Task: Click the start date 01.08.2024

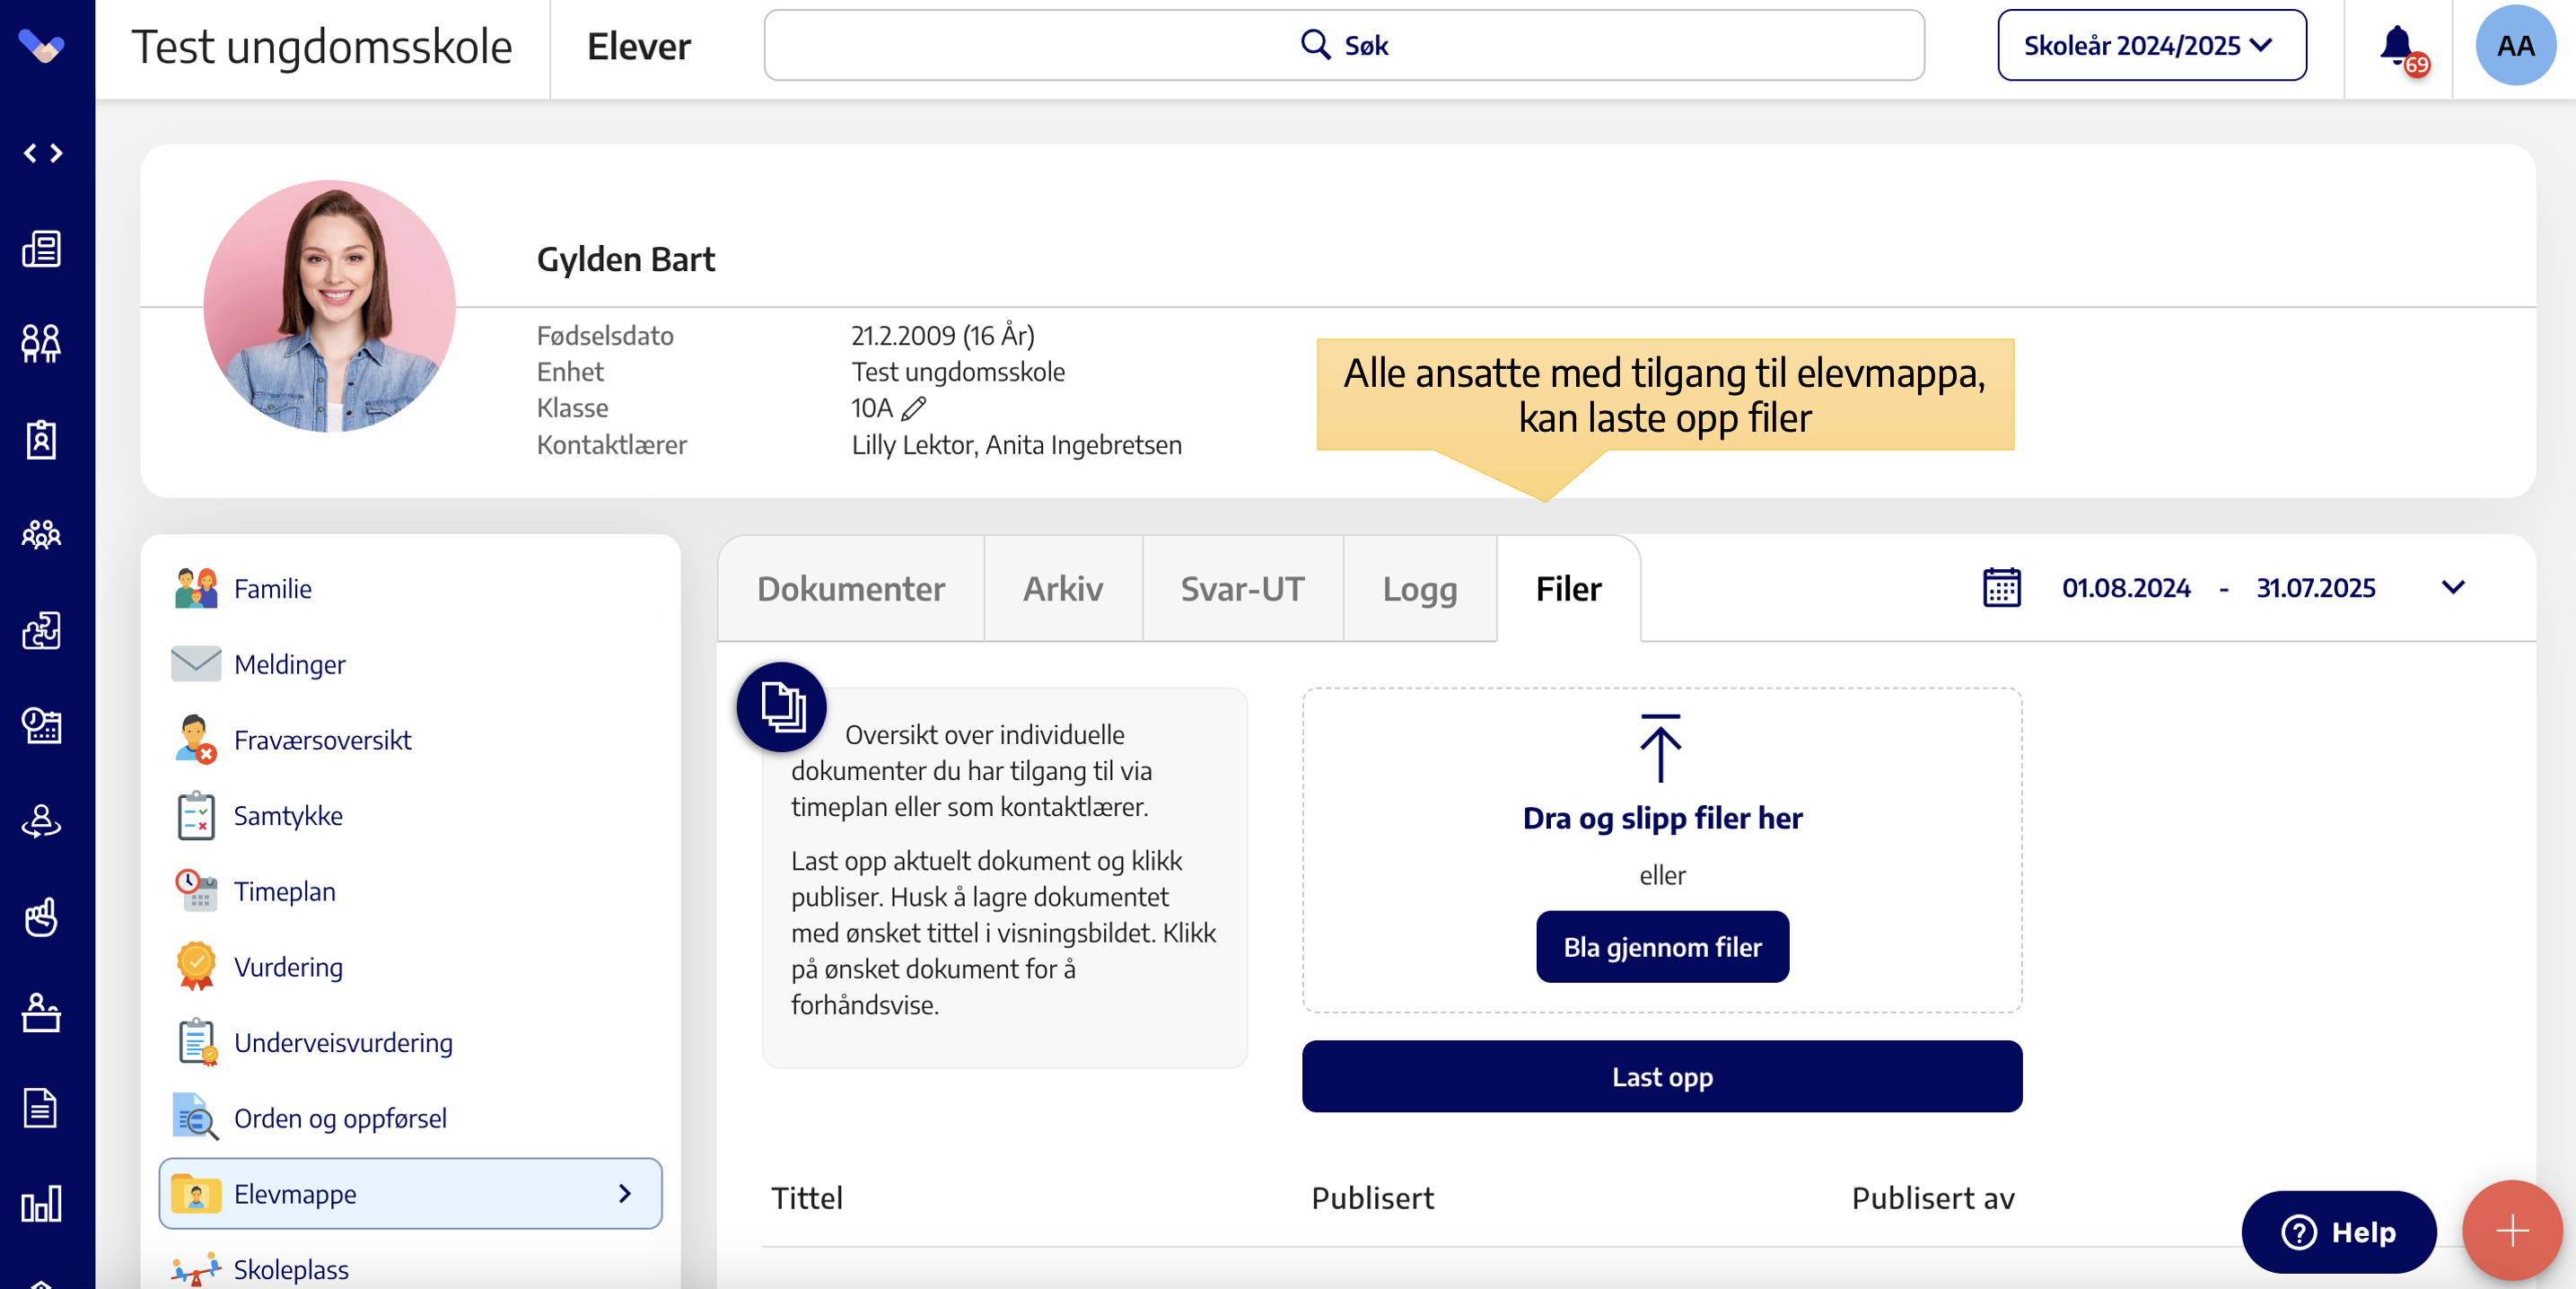Action: coord(2125,588)
